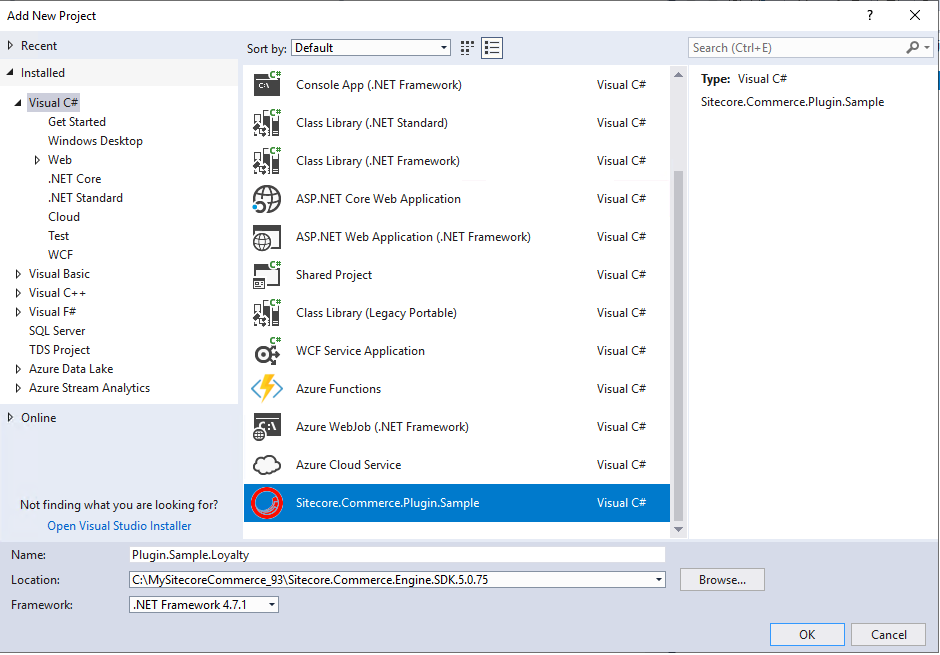Click the Azure Cloud Service cloud icon
940x655 pixels.
pos(267,464)
